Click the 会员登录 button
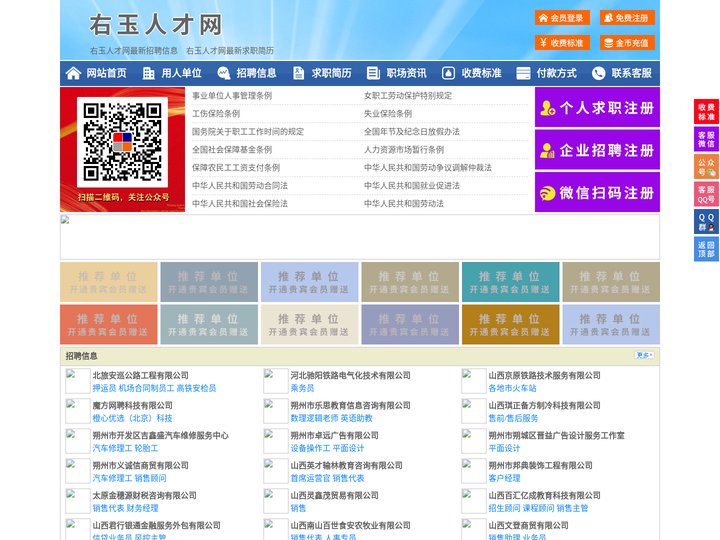This screenshot has width=720, height=540. coord(562,18)
